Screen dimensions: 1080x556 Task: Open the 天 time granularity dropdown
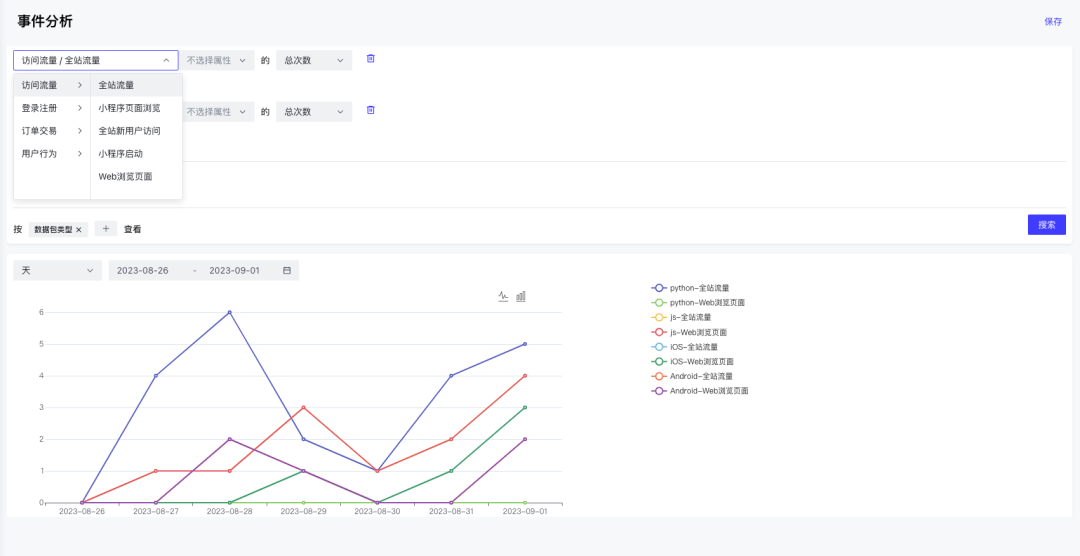pos(57,271)
